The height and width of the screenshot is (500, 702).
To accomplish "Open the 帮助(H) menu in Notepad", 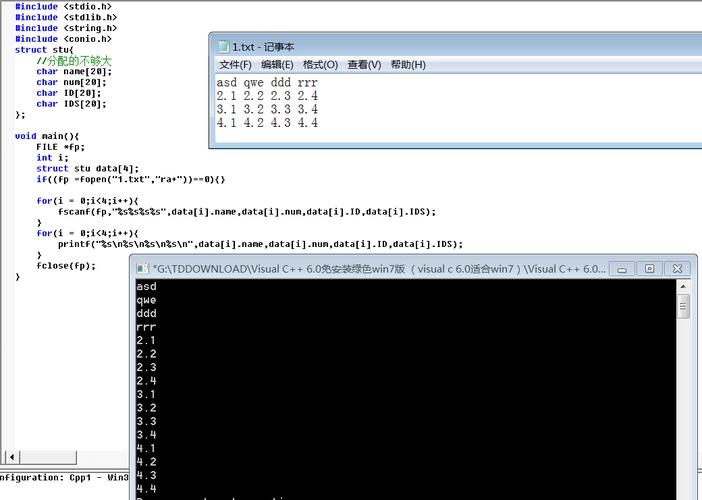I will 408,65.
